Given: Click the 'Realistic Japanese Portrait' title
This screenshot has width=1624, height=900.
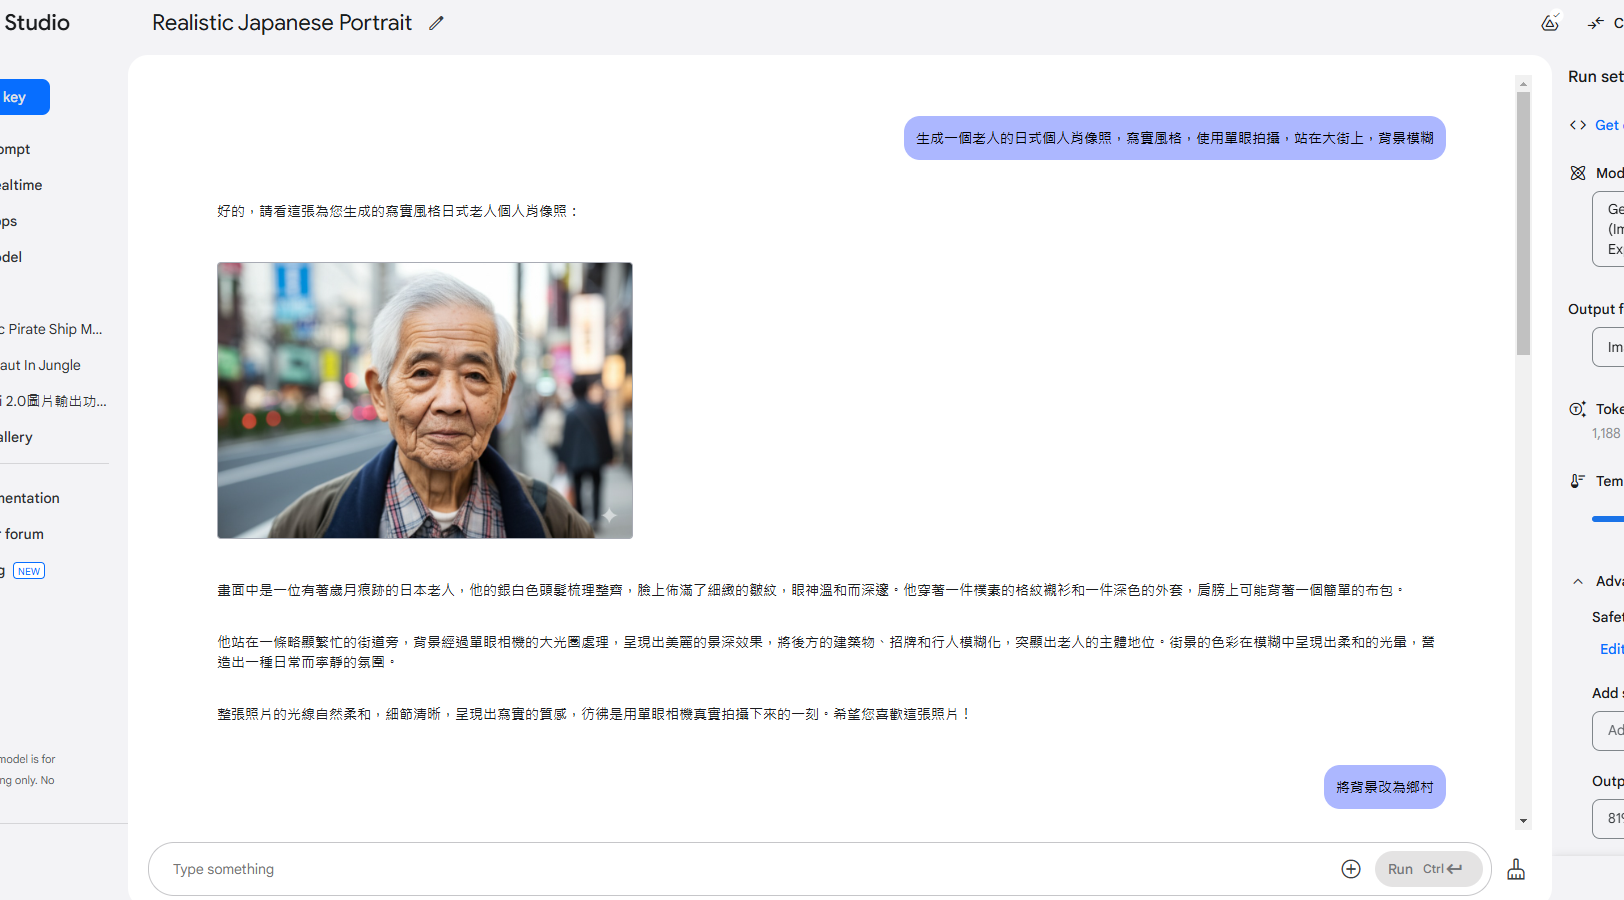Looking at the screenshot, I should point(282,23).
